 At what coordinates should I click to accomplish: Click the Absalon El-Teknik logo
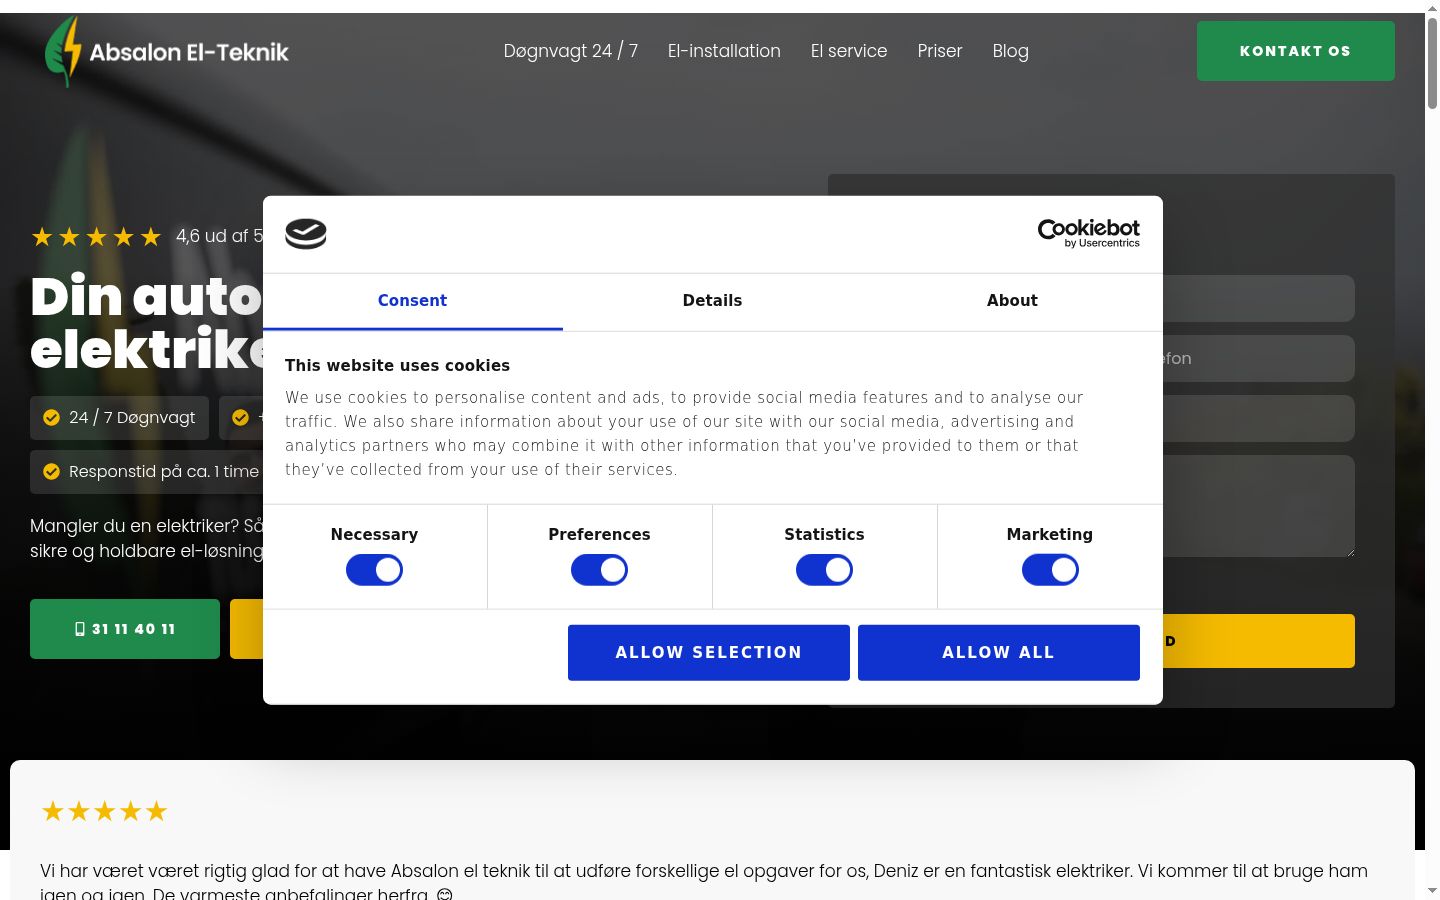167,51
